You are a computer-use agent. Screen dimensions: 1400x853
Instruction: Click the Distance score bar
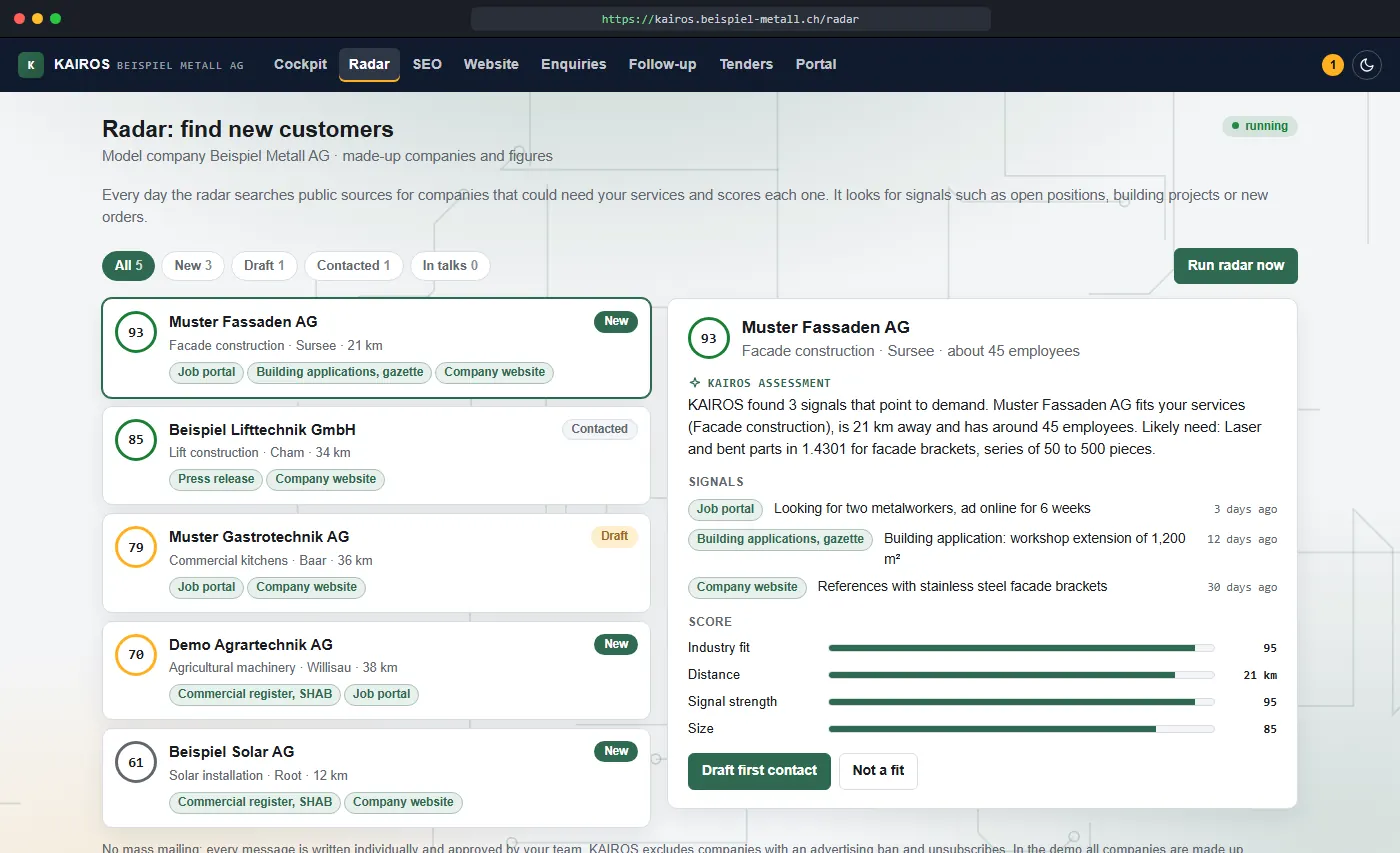point(1021,675)
